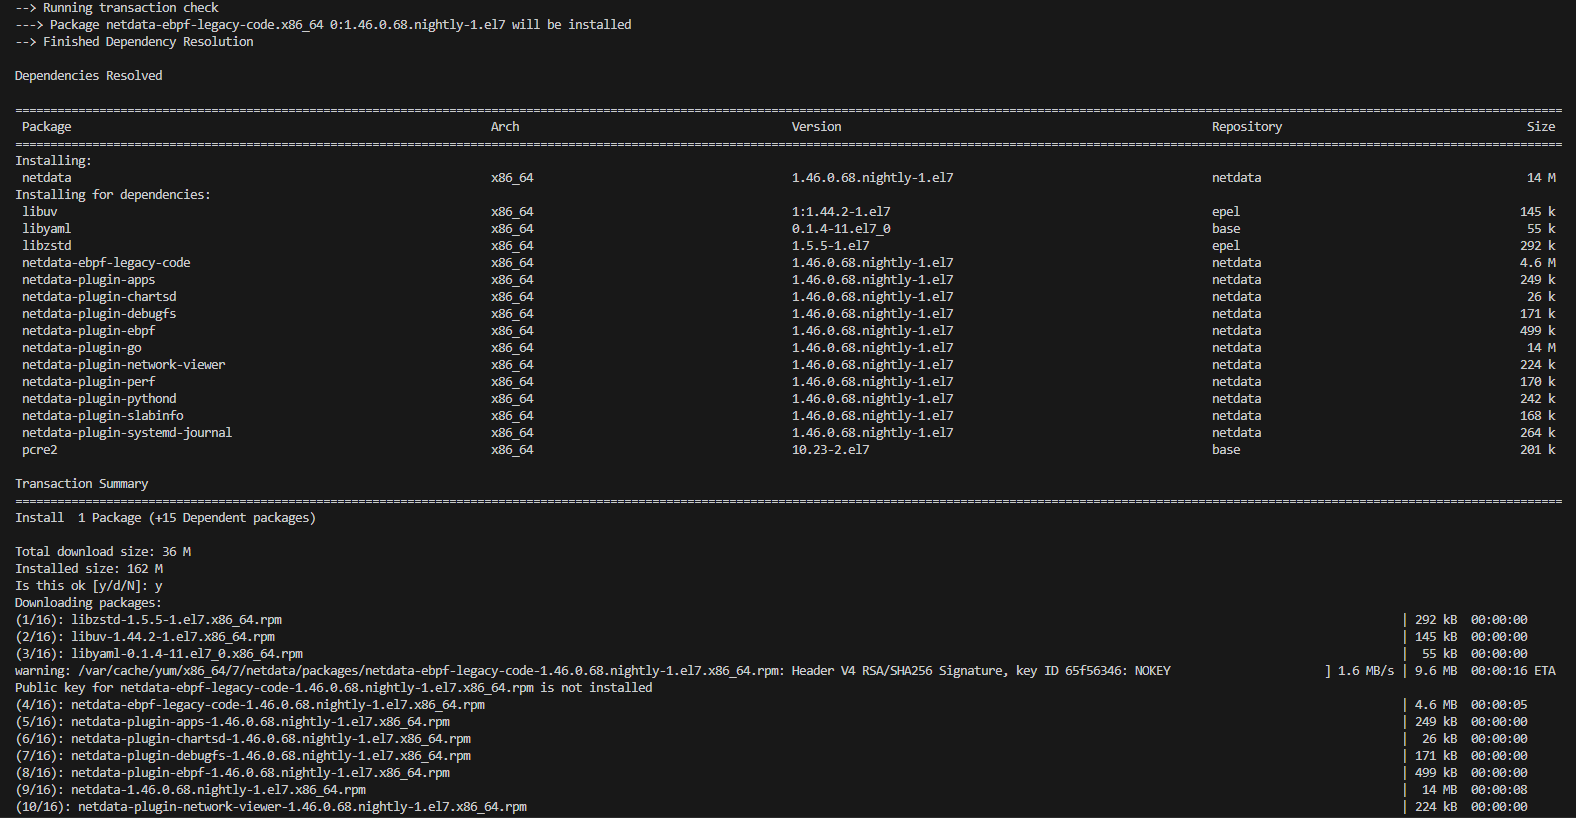
Task: Click netdata-plugin-systemd-journal in the package table
Action: coord(127,433)
